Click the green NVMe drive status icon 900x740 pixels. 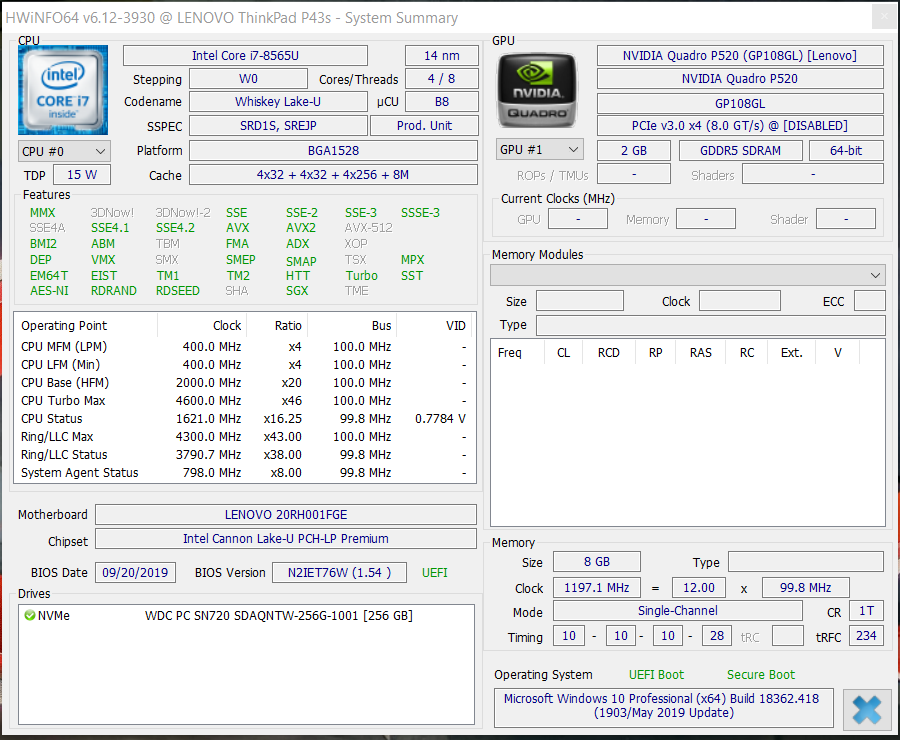(29, 616)
